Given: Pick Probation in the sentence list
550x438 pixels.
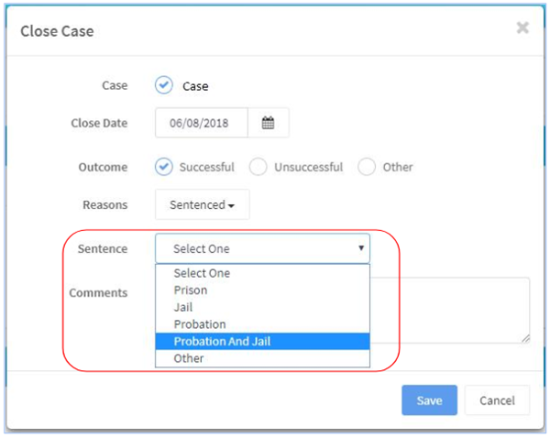Looking at the screenshot, I should click(x=262, y=324).
